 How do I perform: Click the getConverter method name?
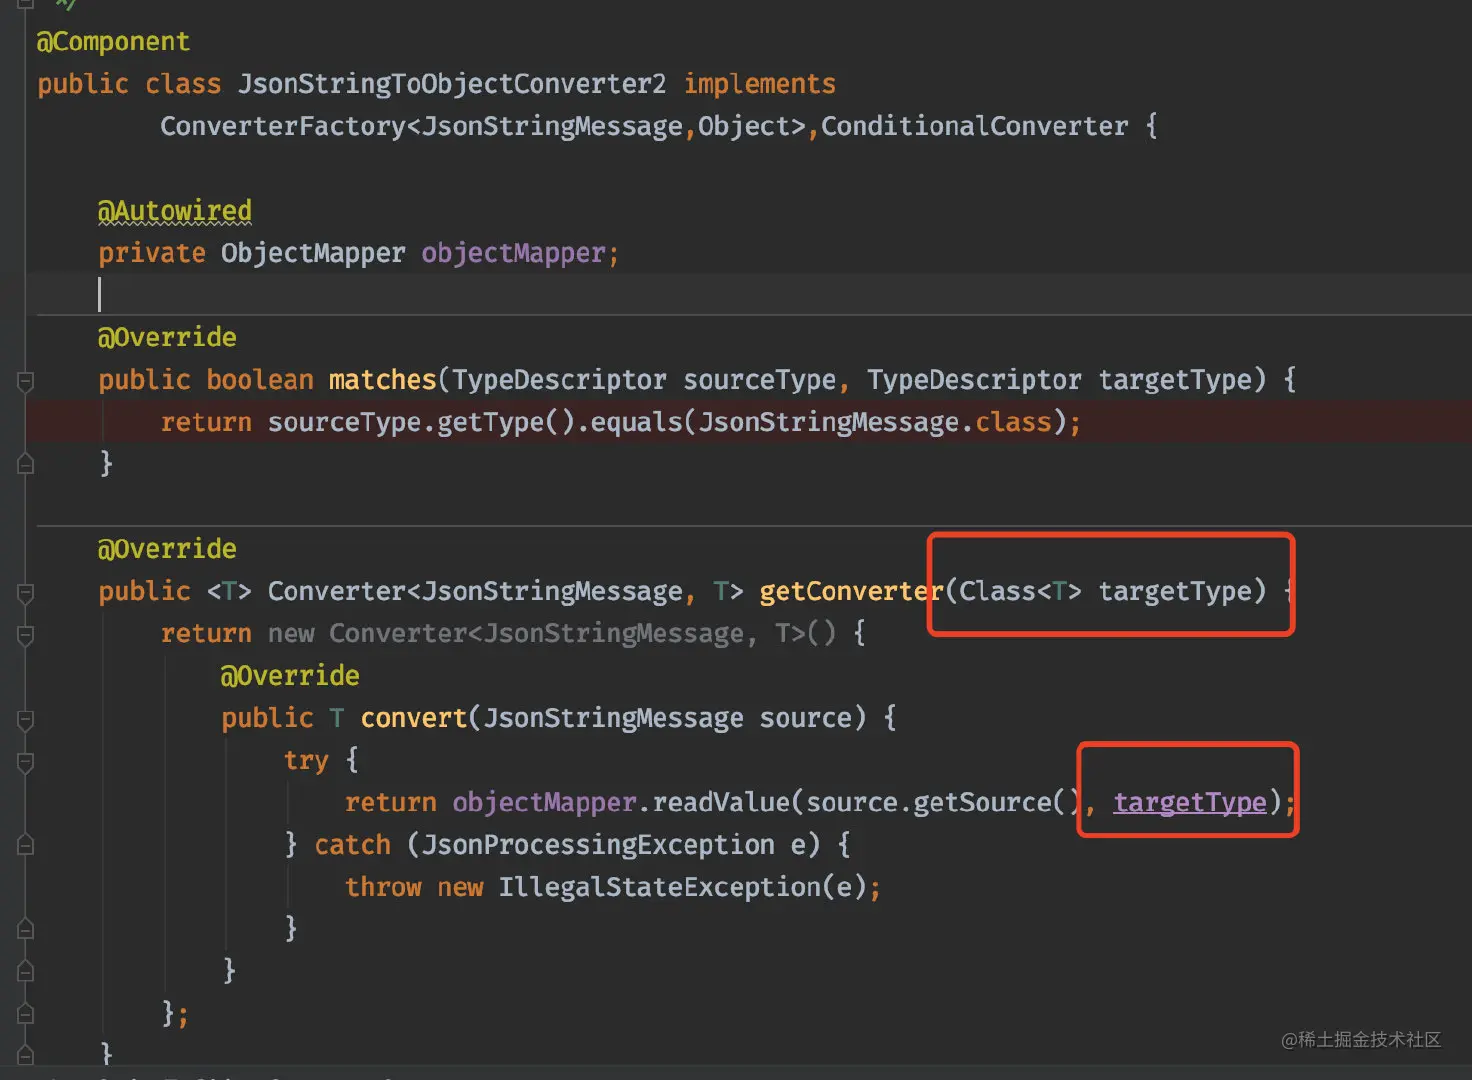pyautogui.click(x=852, y=591)
